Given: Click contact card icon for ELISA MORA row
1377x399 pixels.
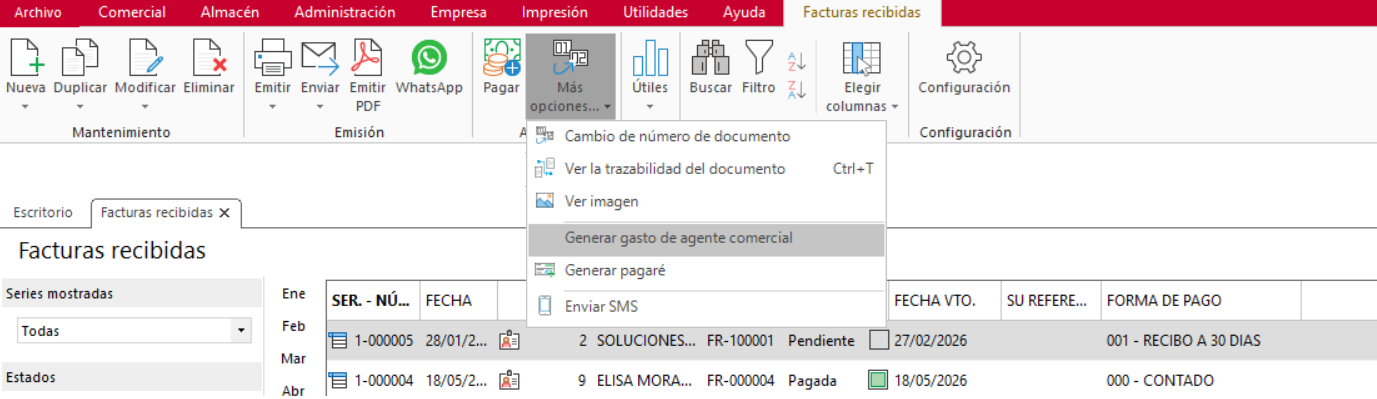Looking at the screenshot, I should coord(510,380).
